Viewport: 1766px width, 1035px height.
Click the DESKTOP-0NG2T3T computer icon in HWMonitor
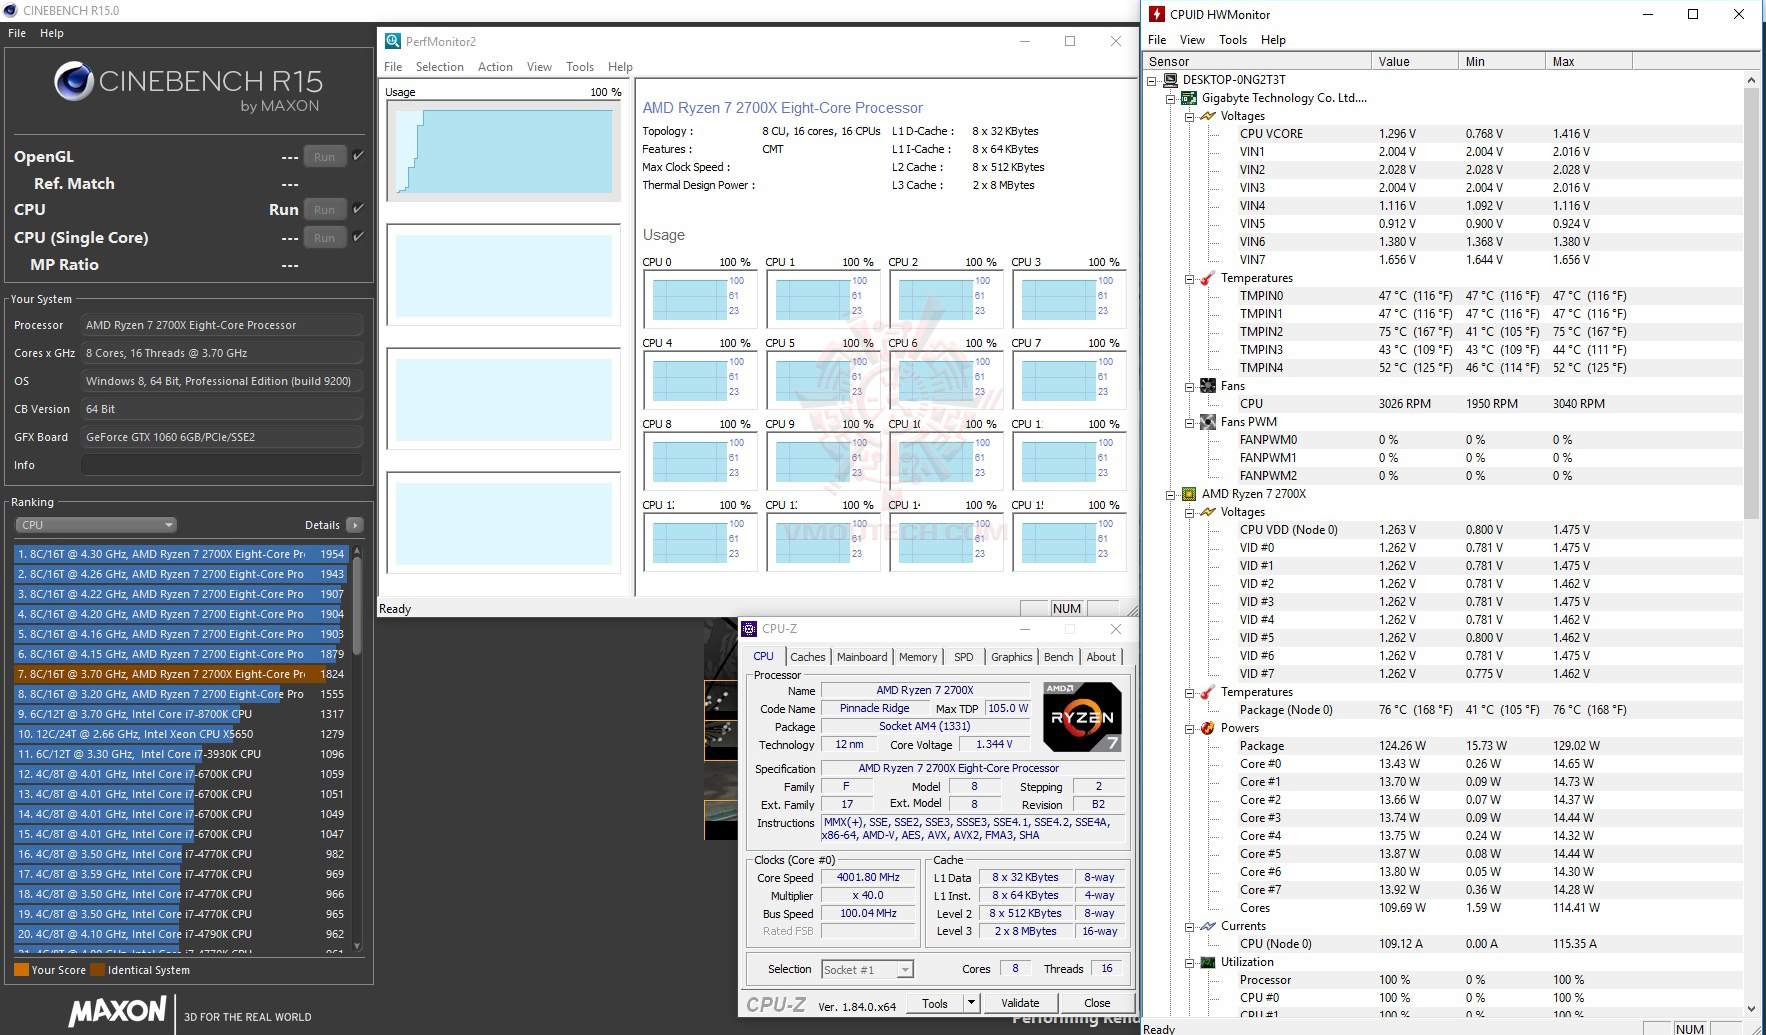(x=1171, y=80)
